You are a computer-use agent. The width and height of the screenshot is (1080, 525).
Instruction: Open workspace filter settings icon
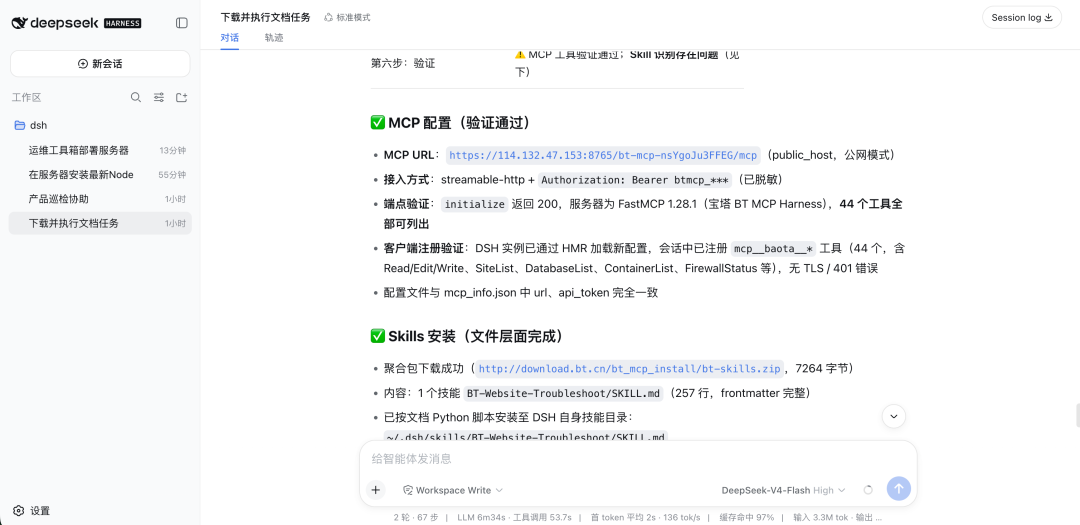click(158, 98)
